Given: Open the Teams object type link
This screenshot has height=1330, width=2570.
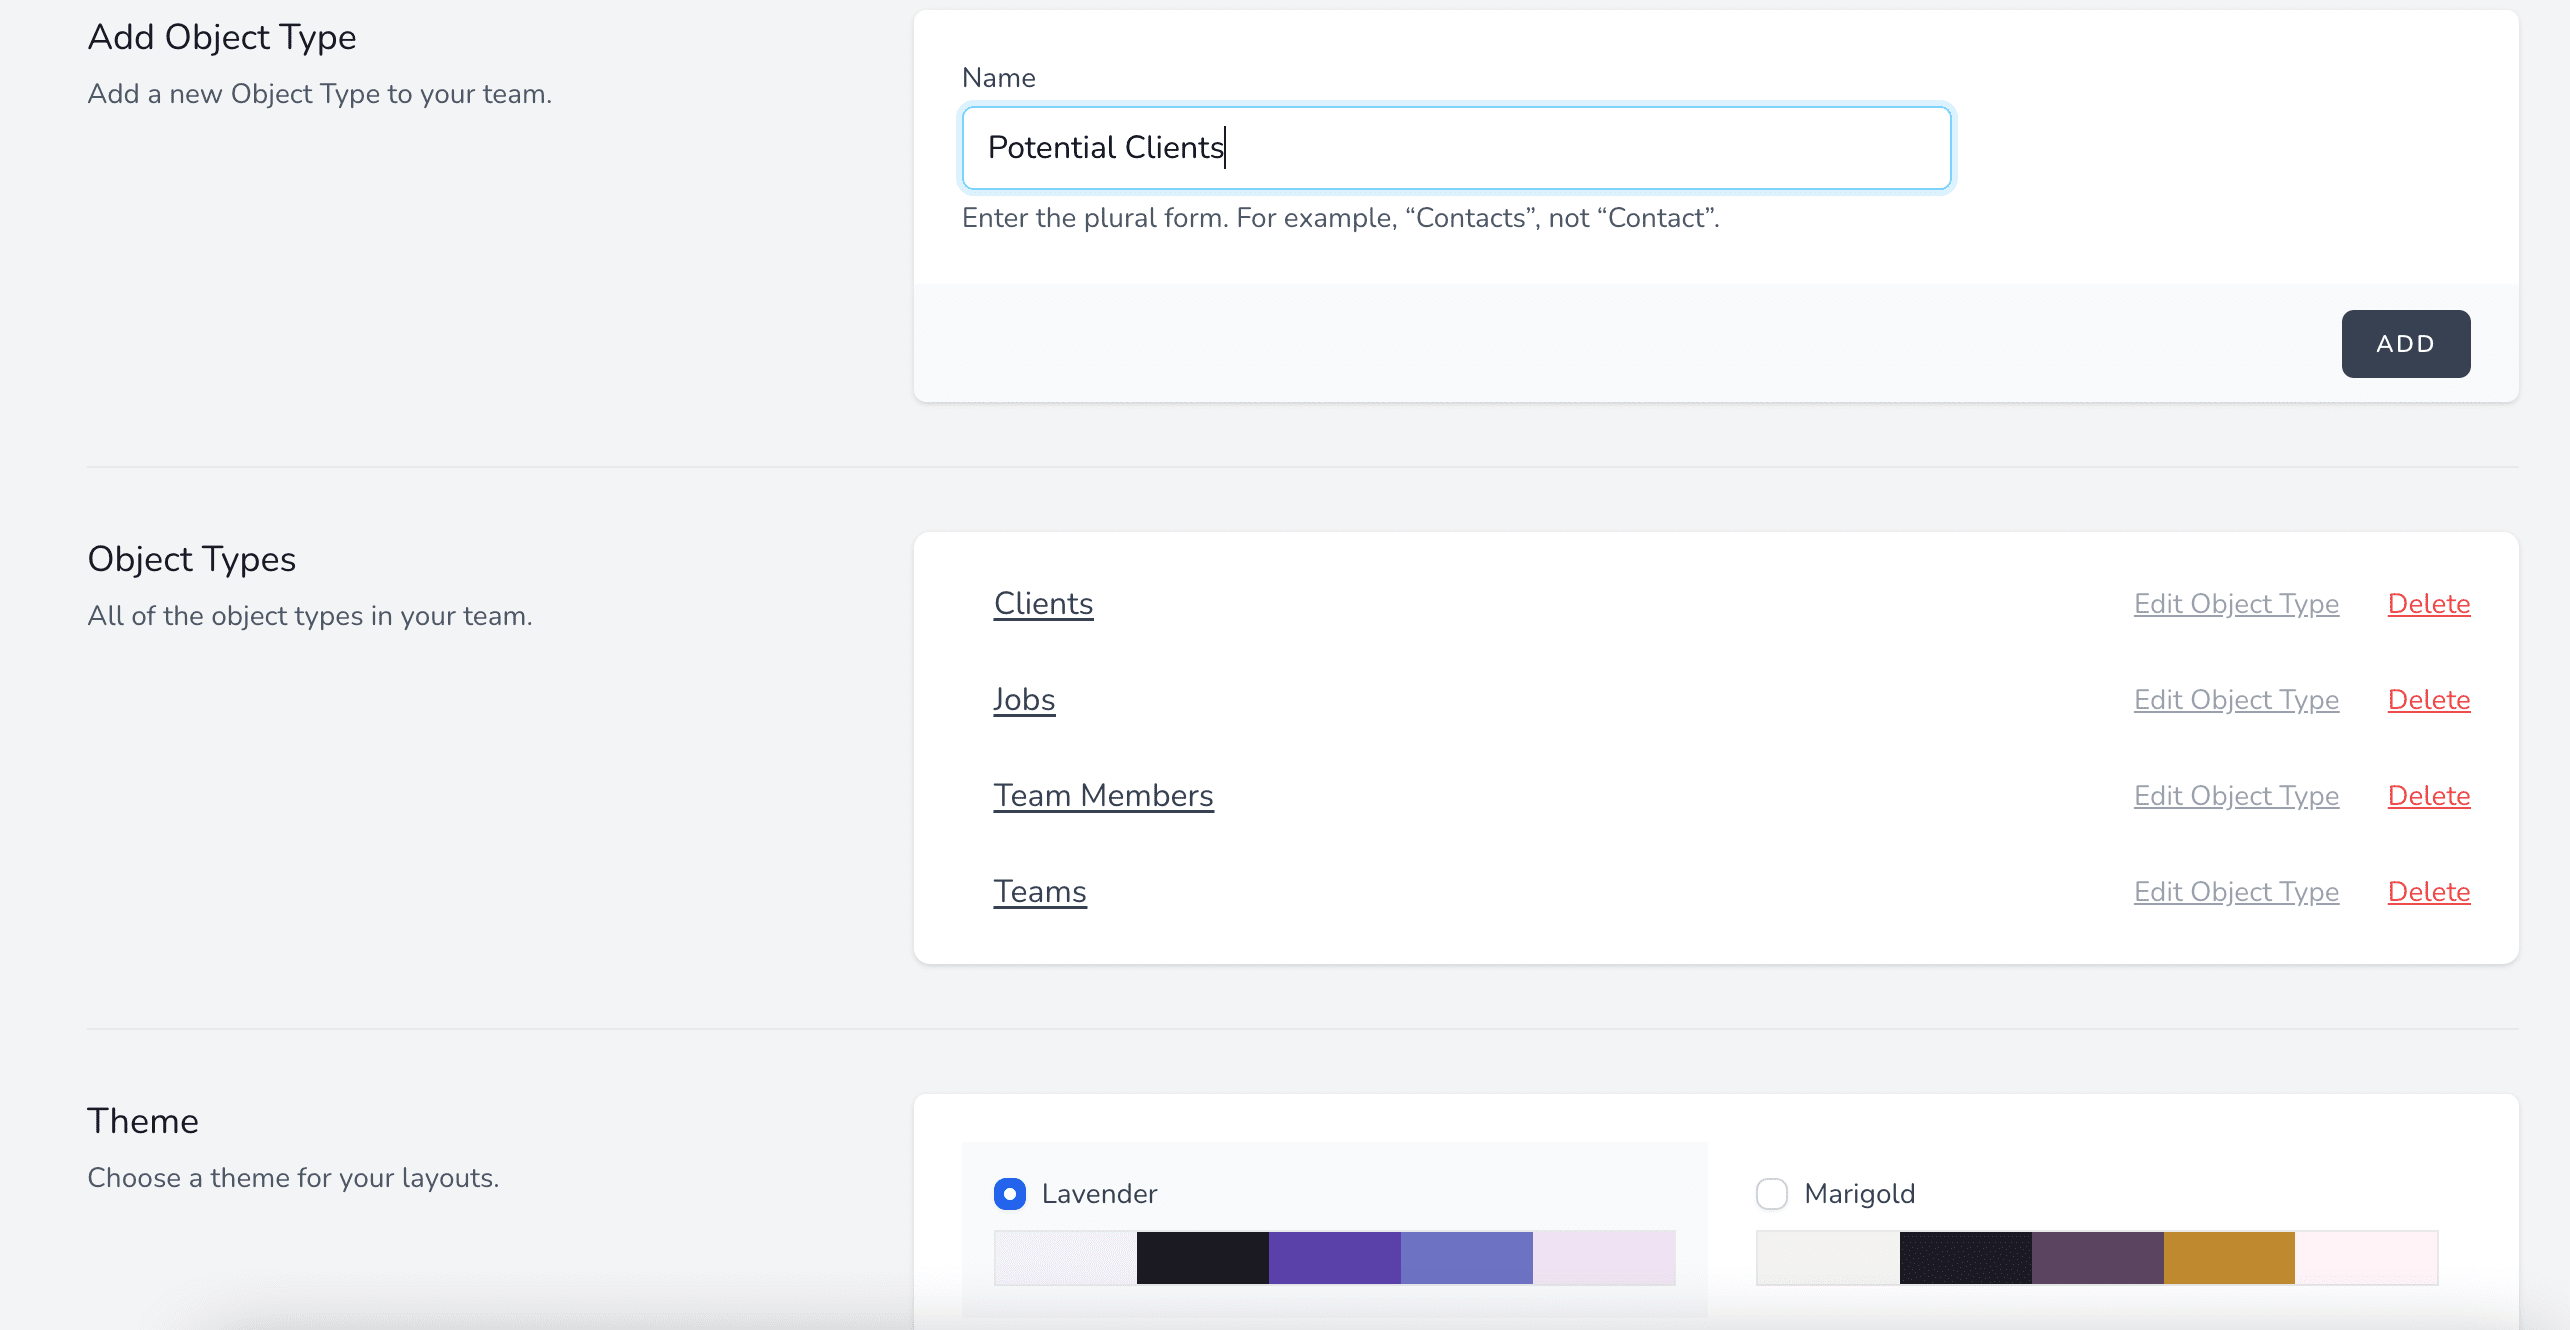Looking at the screenshot, I should tap(1040, 892).
